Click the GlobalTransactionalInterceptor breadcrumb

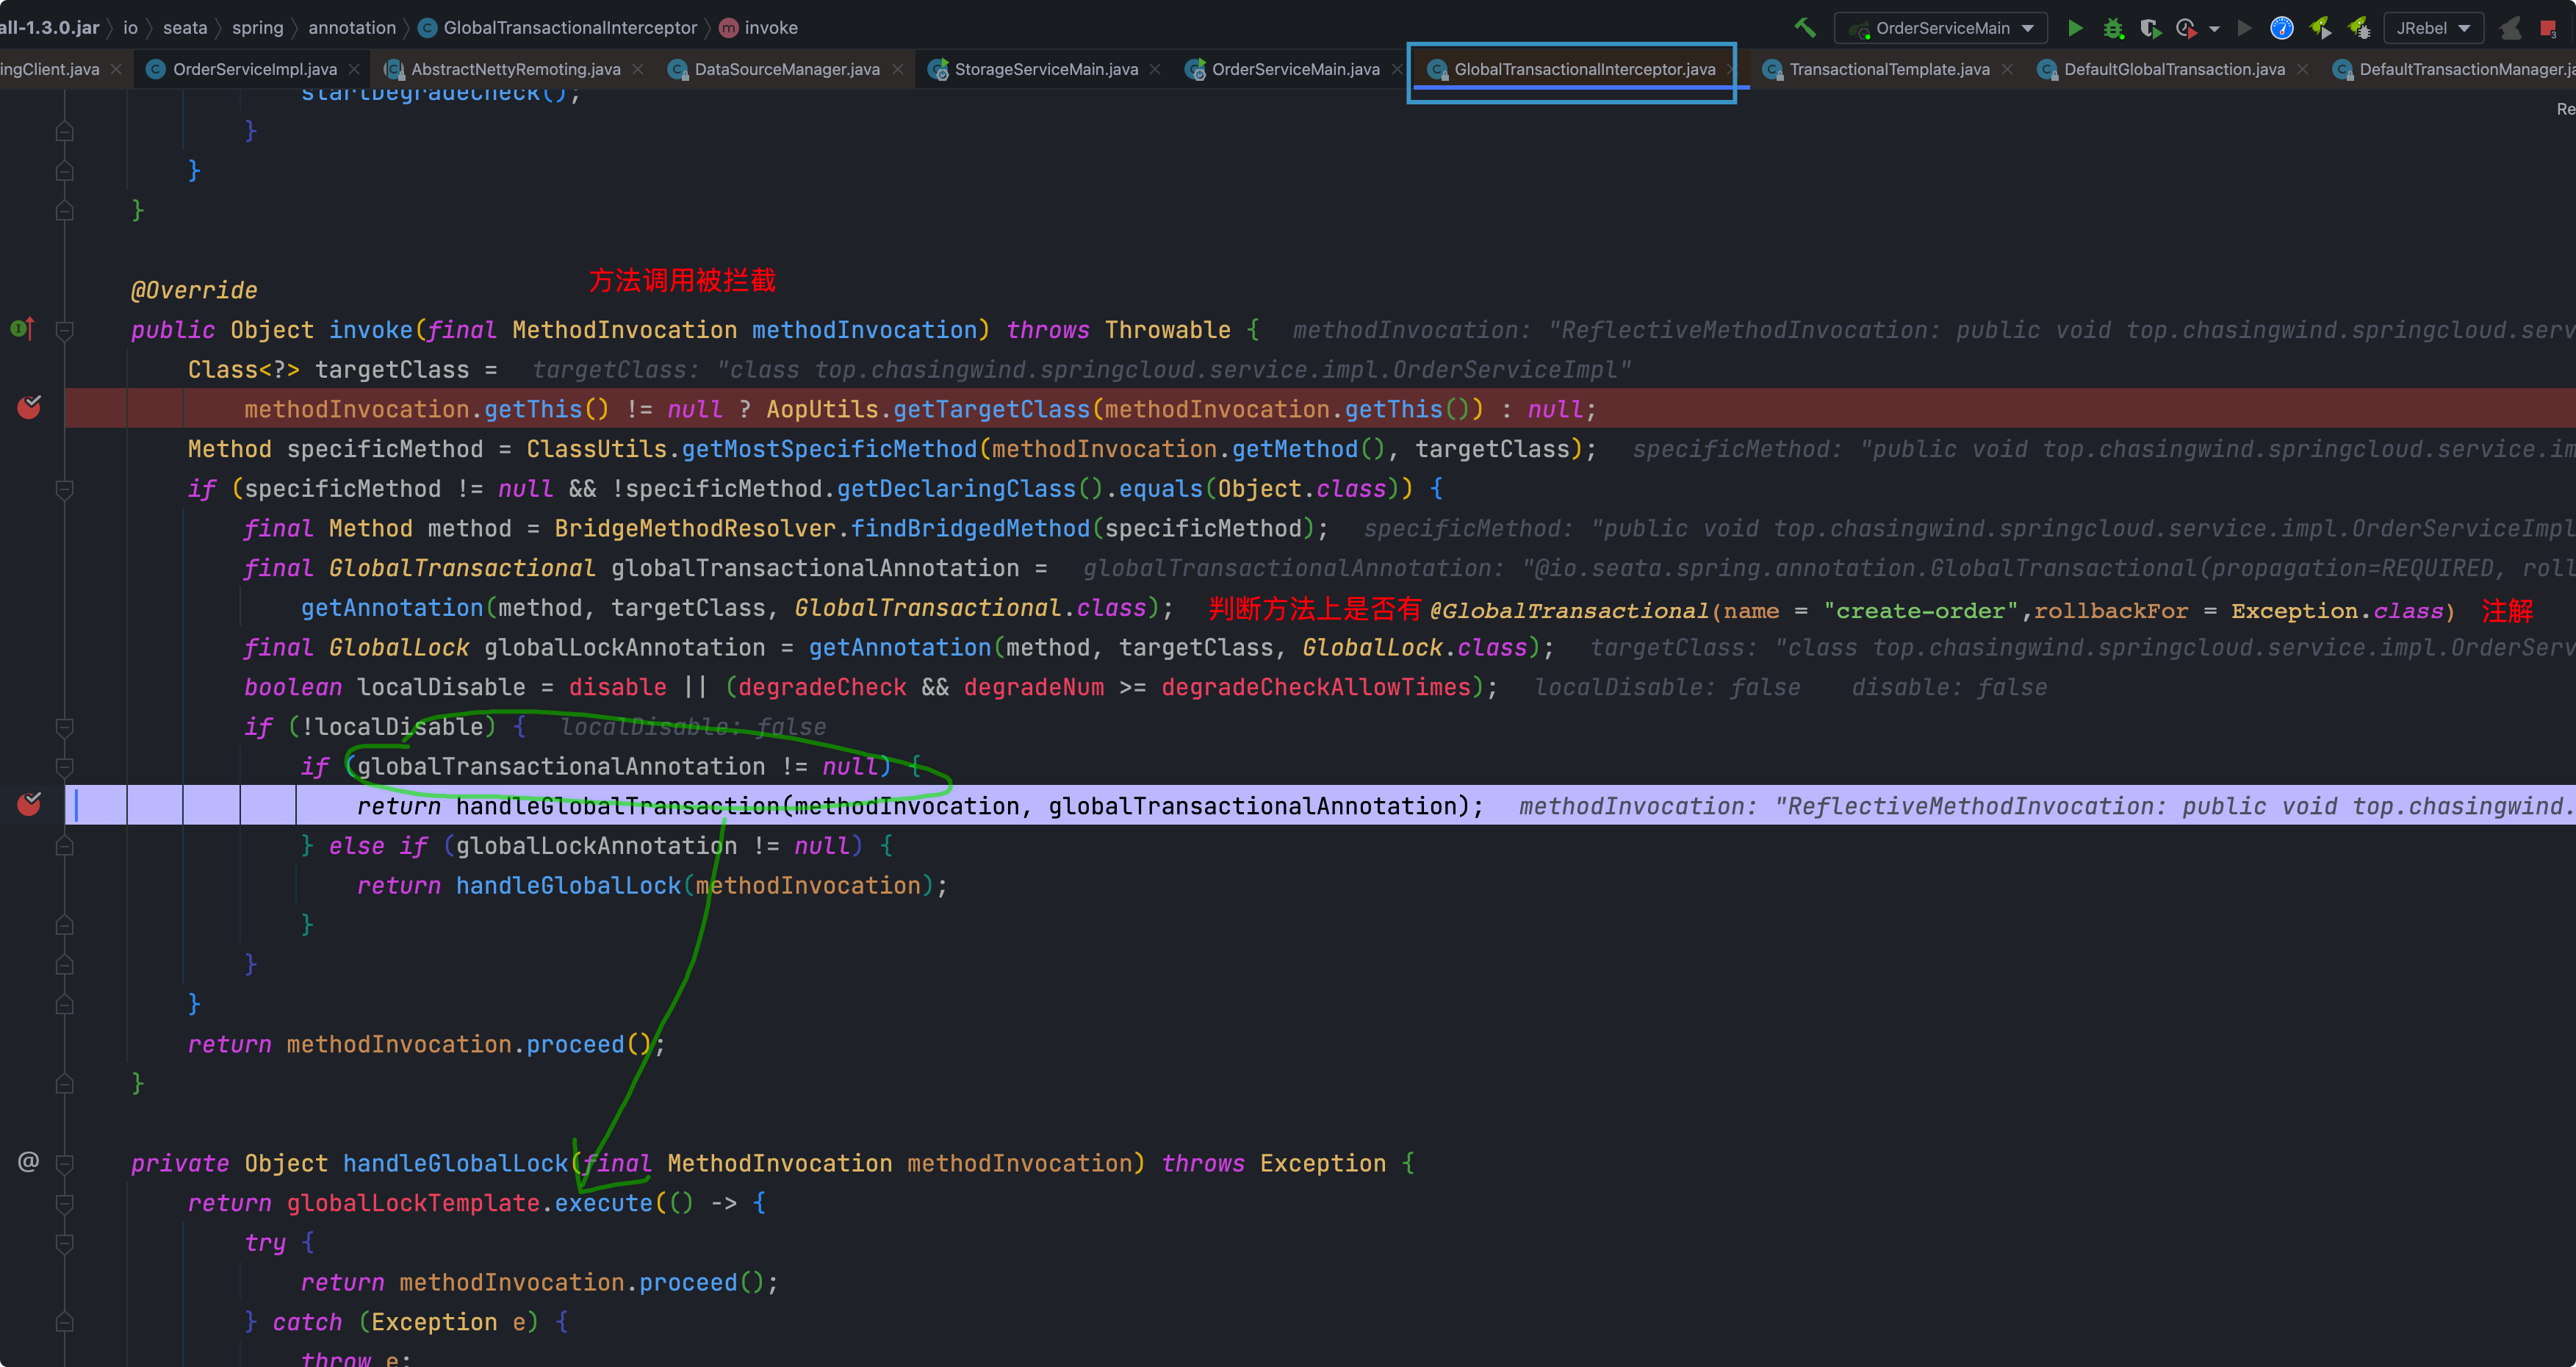tap(569, 28)
